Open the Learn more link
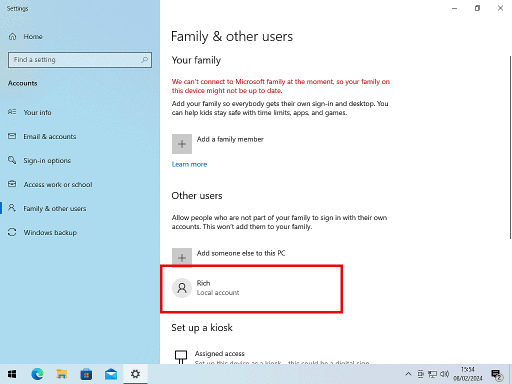The width and height of the screenshot is (512, 384). click(189, 164)
